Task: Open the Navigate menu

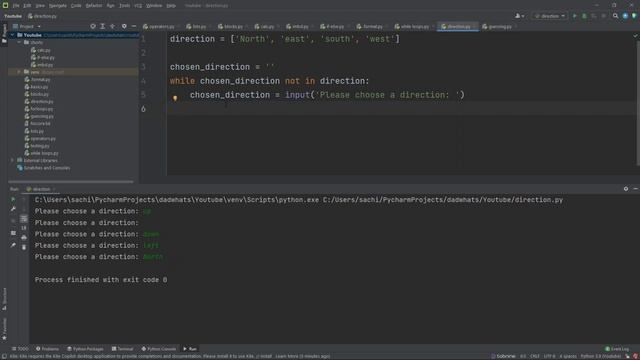Action: coord(58,6)
